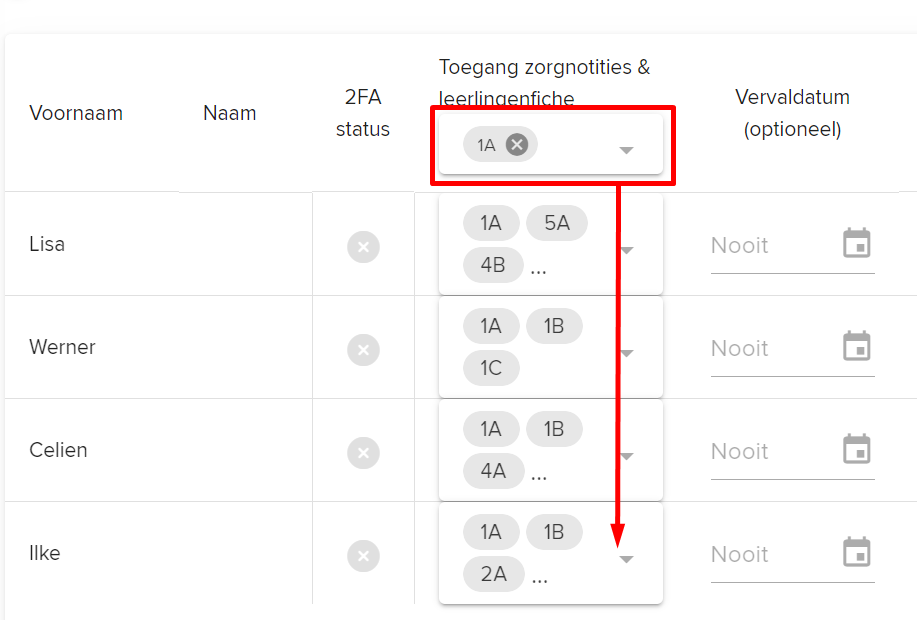Sort by the Voornaam column header
The image size is (917, 620).
click(x=76, y=113)
